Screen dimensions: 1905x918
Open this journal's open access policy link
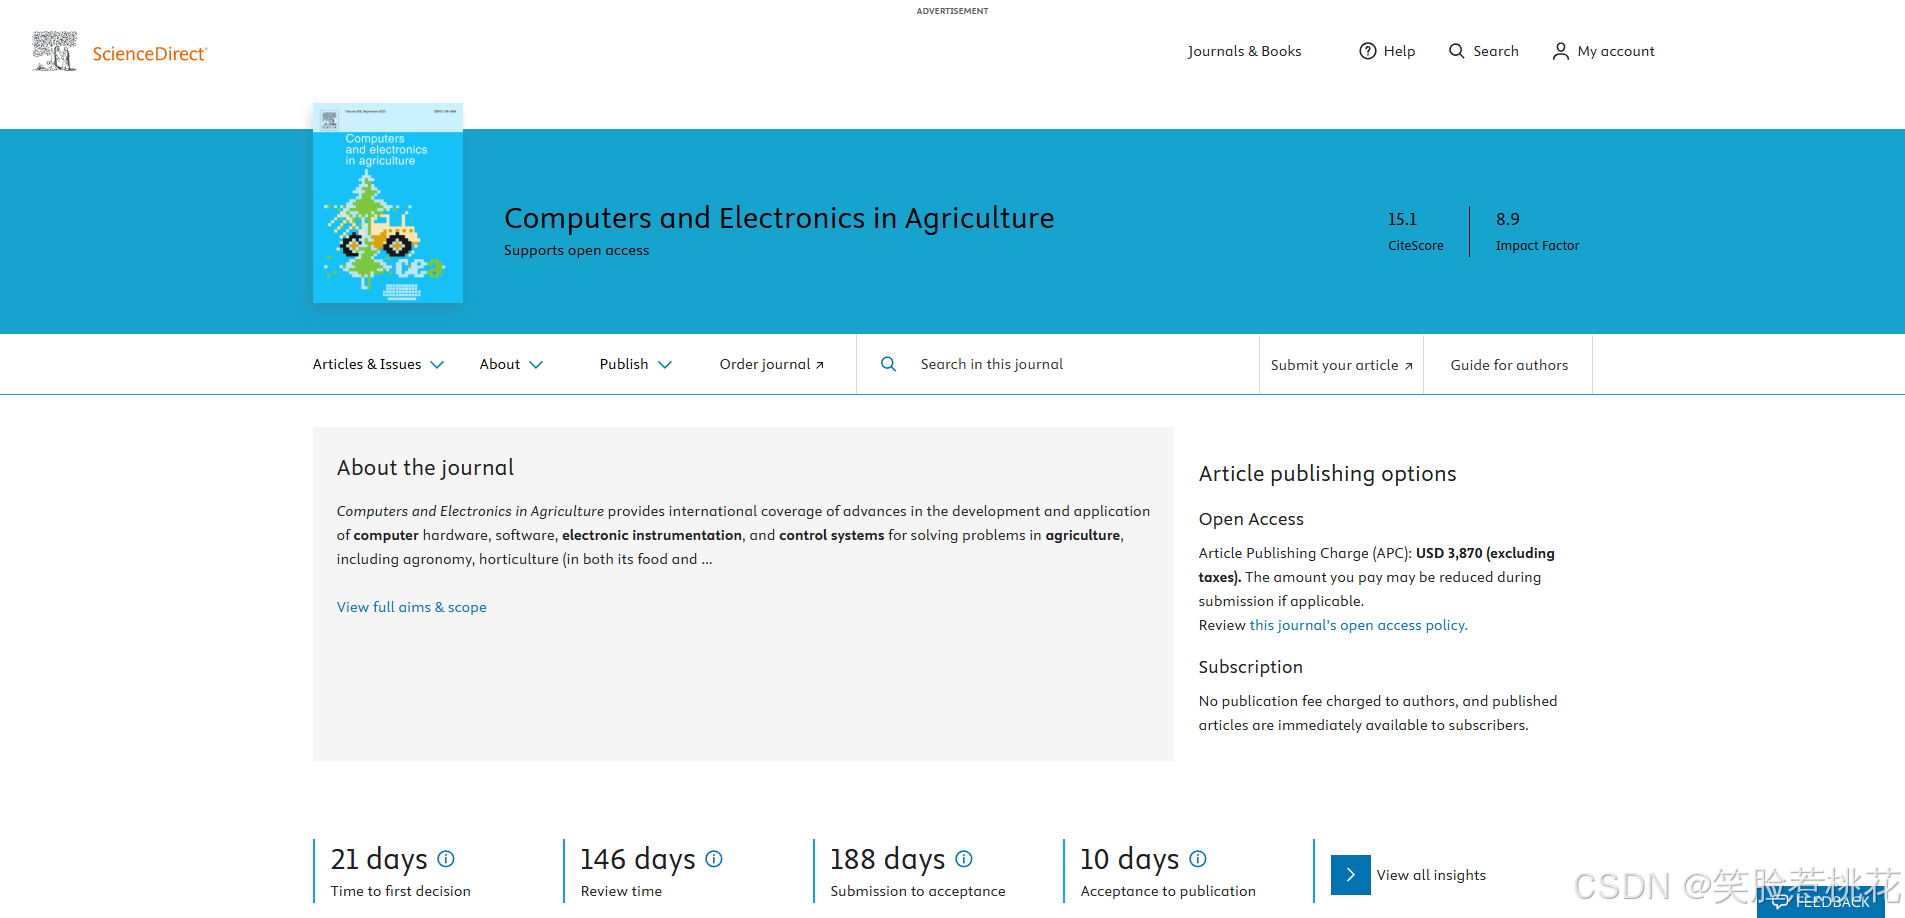[1358, 625]
